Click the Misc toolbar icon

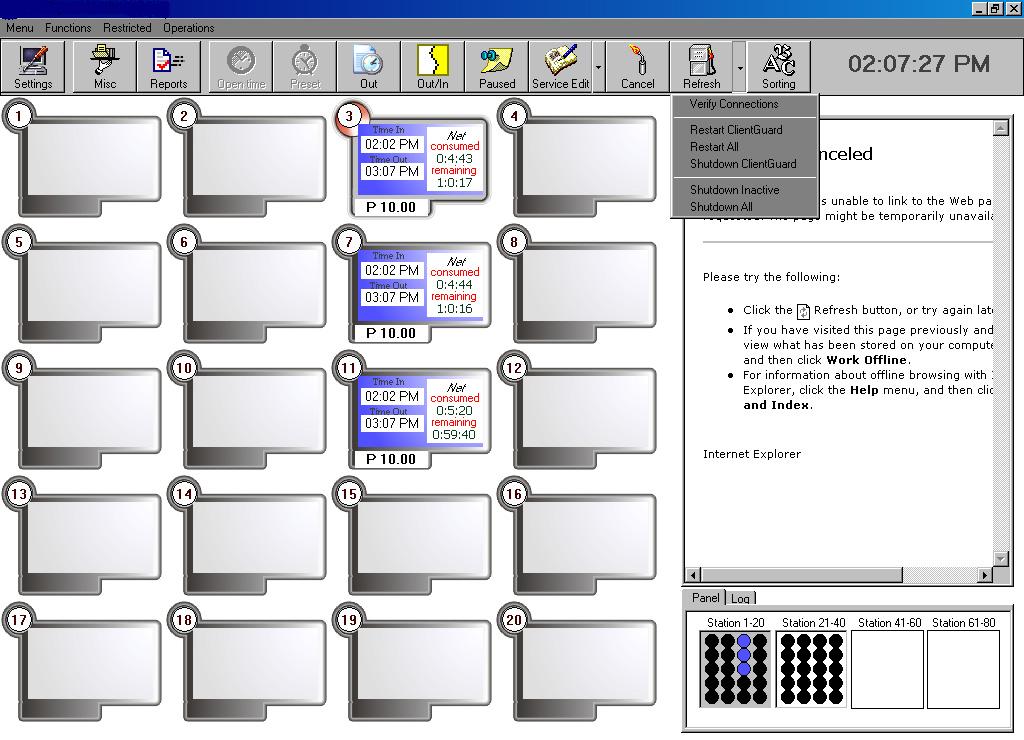[x=104, y=67]
